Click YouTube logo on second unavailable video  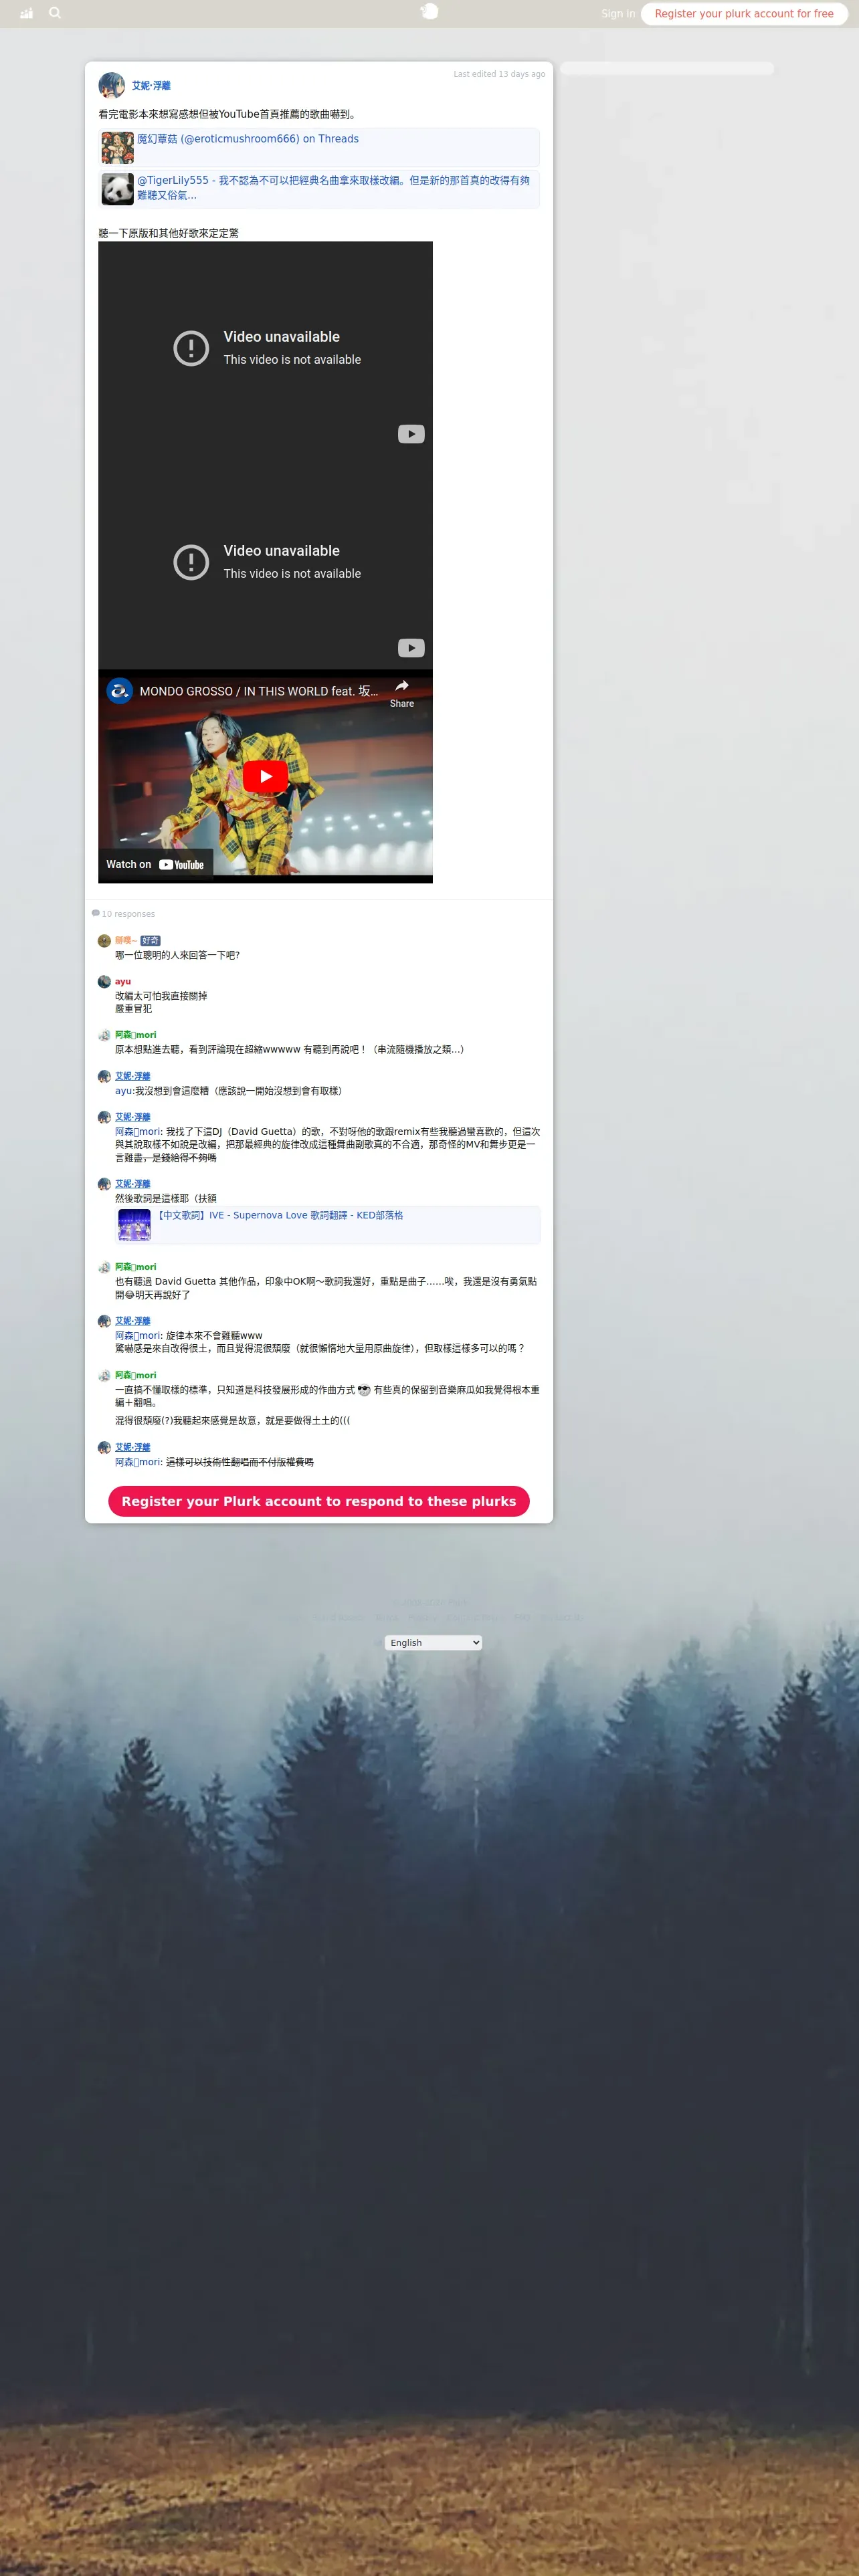point(411,648)
